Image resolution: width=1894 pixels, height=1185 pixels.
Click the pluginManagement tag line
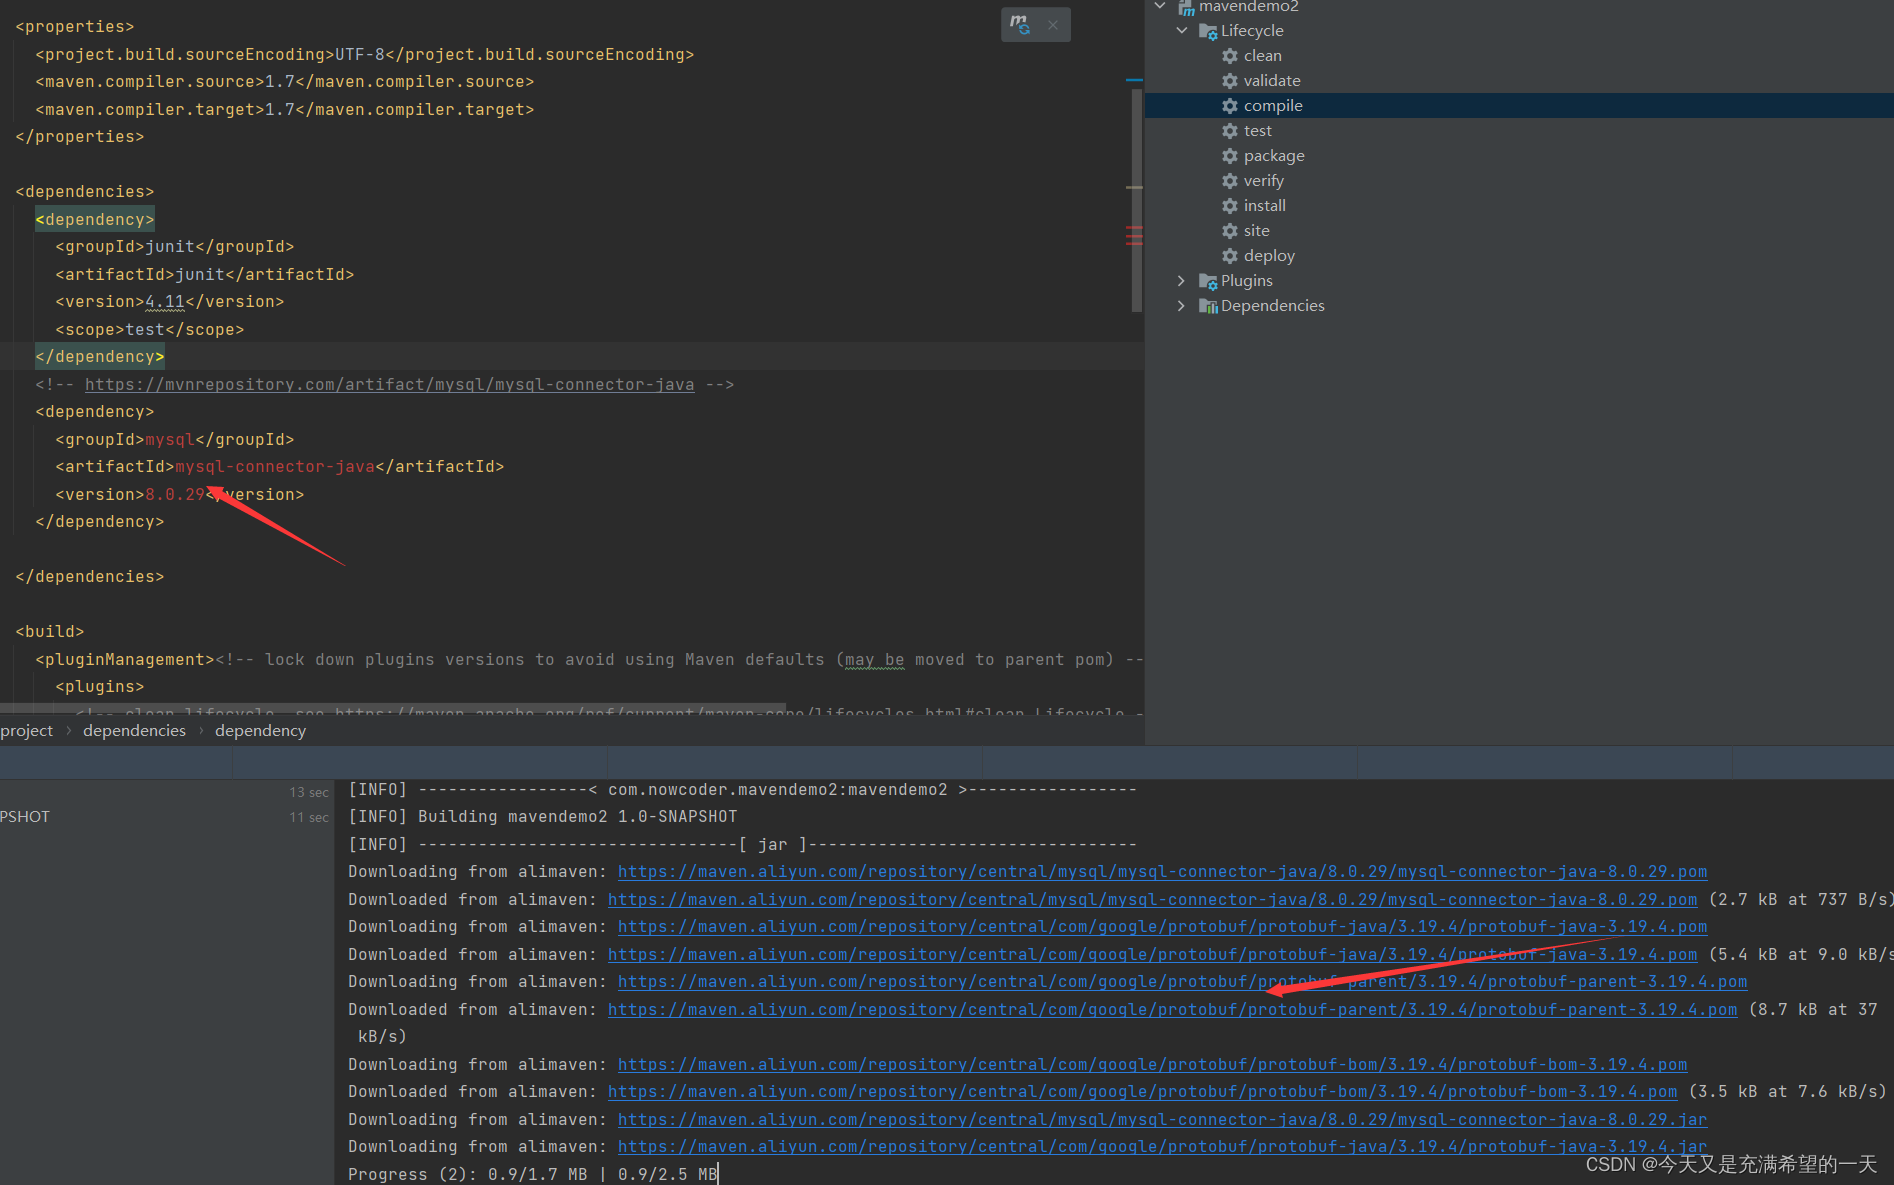590,660
